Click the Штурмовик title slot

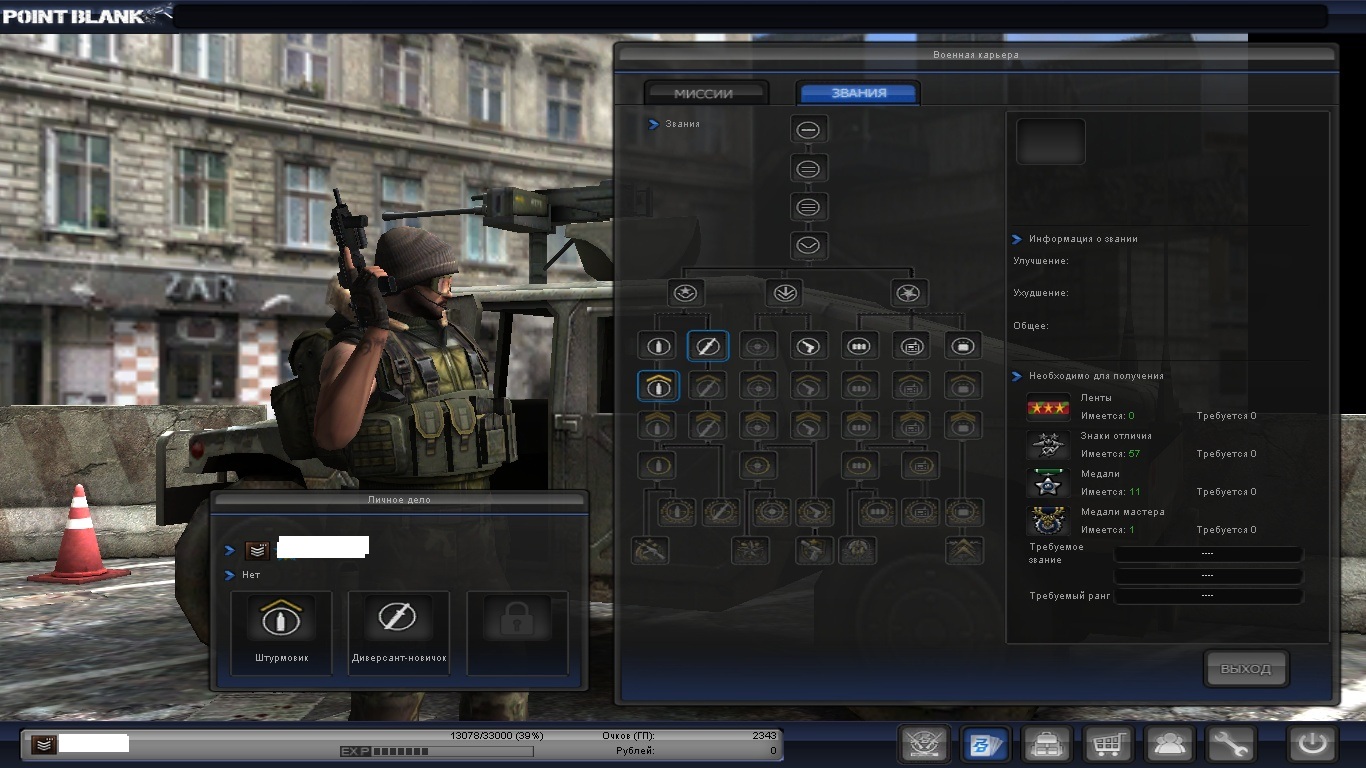coord(281,632)
